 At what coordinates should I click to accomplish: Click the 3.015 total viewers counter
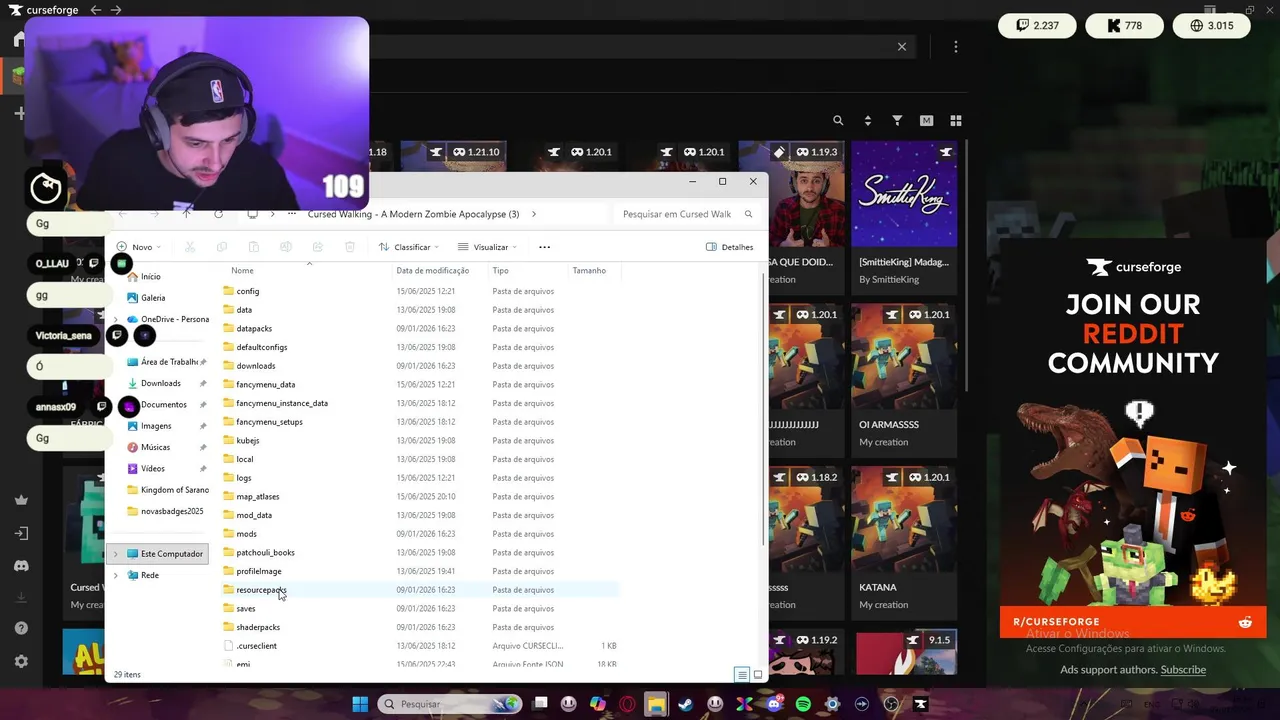(1211, 26)
